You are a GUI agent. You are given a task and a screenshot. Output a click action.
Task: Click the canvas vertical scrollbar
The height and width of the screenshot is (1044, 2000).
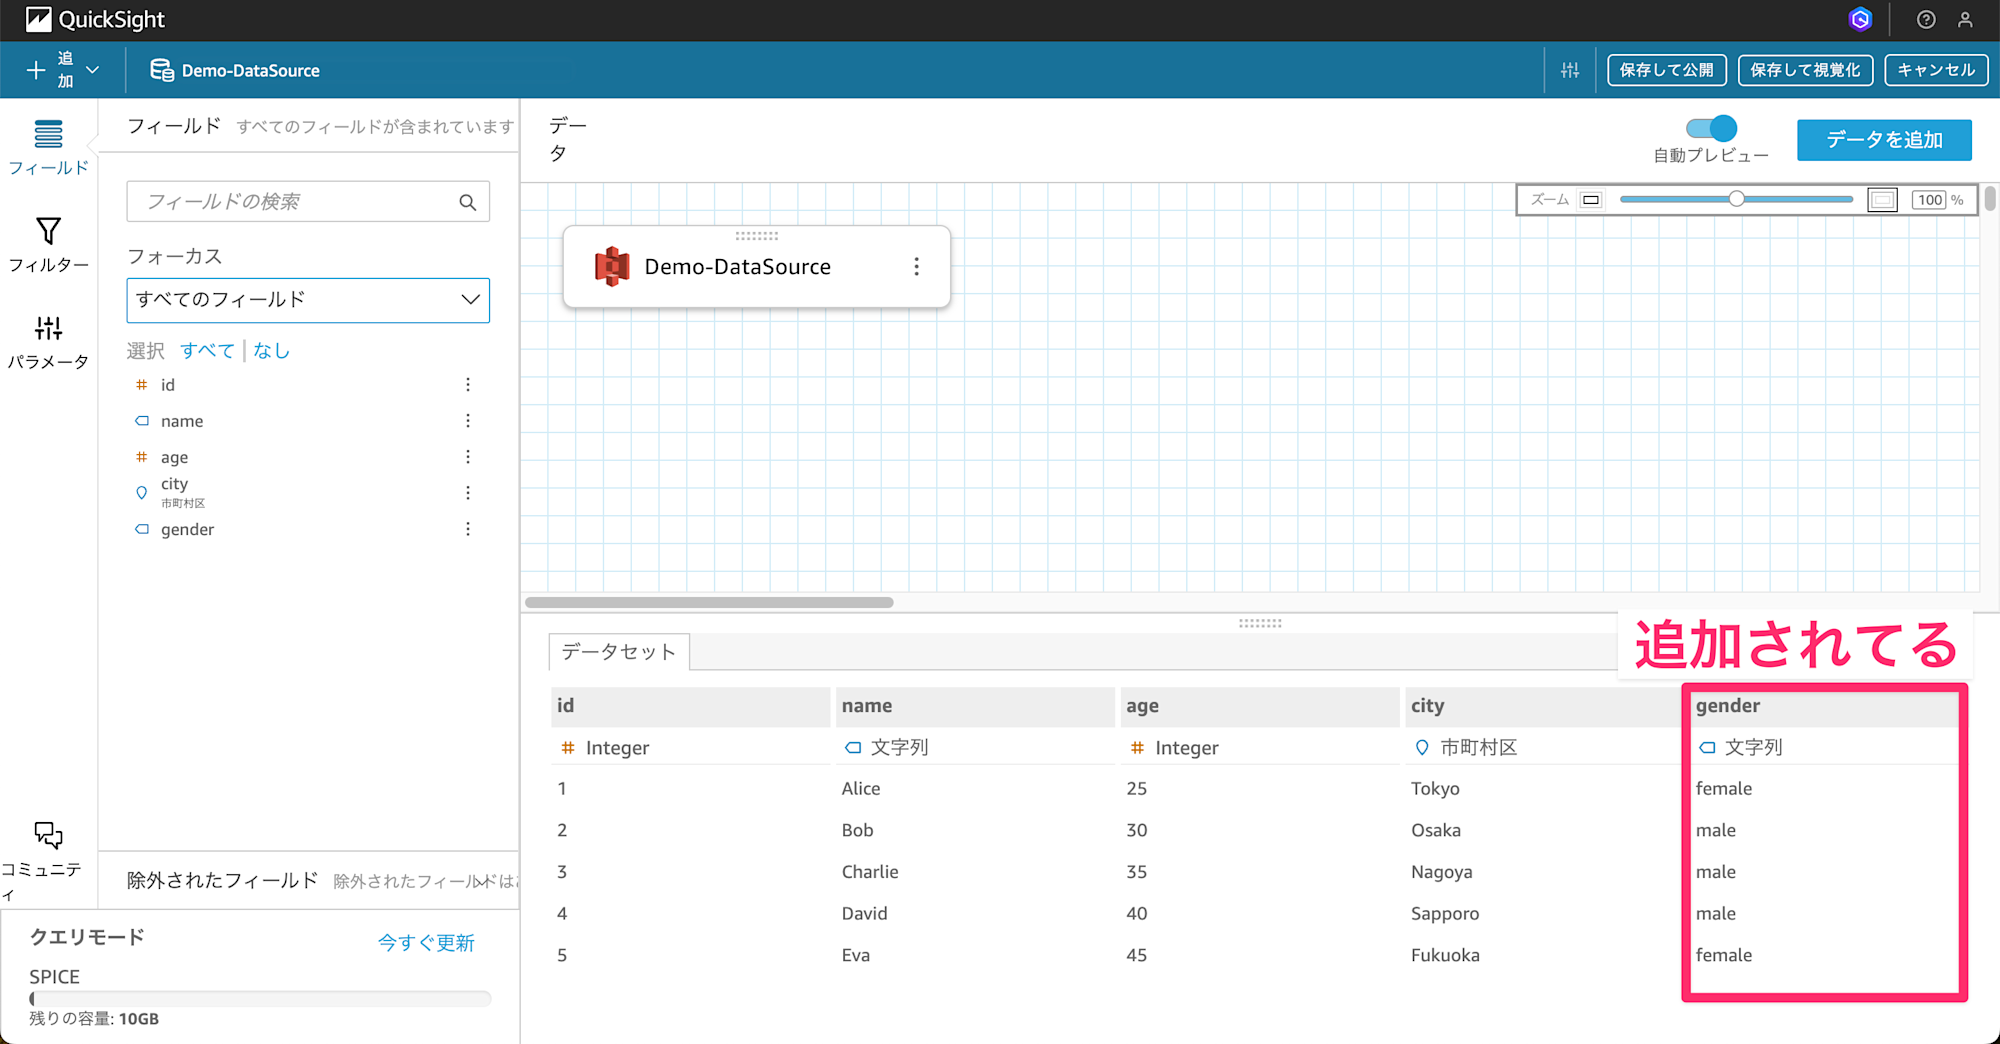tap(1990, 198)
